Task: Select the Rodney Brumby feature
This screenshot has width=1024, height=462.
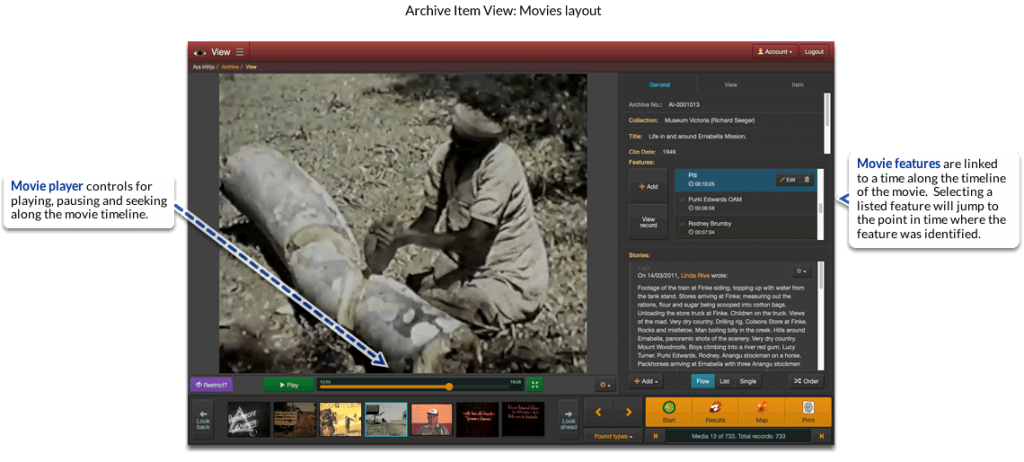Action: (x=746, y=227)
